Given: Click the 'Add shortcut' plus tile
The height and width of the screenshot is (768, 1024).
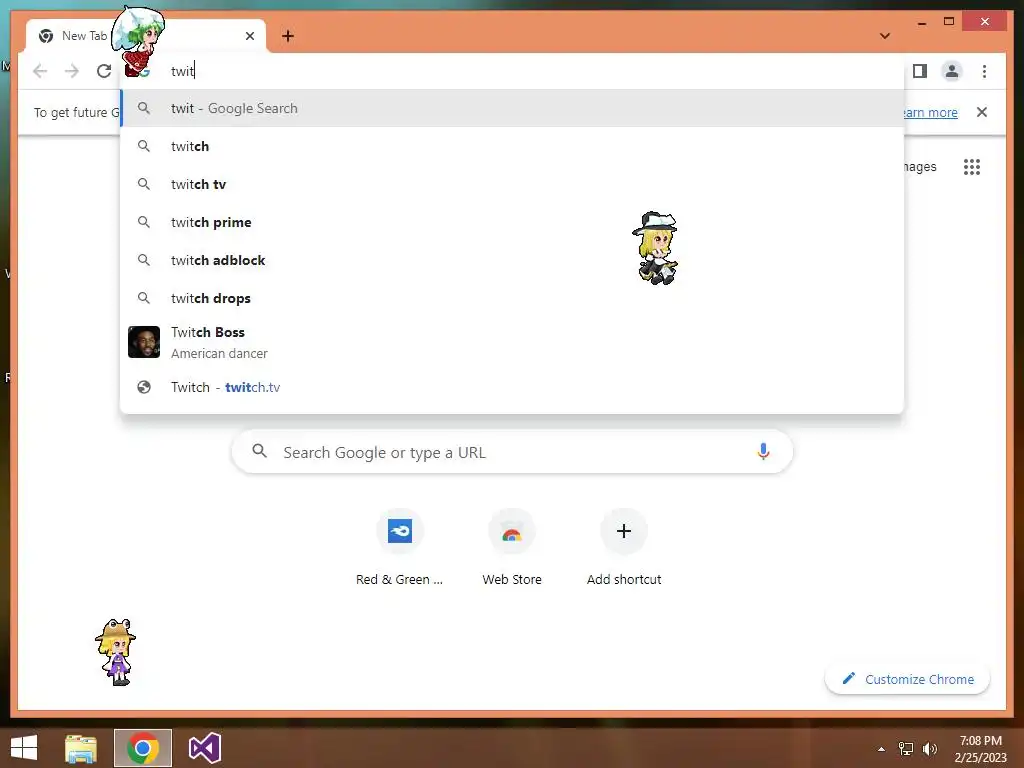Looking at the screenshot, I should [x=624, y=549].
